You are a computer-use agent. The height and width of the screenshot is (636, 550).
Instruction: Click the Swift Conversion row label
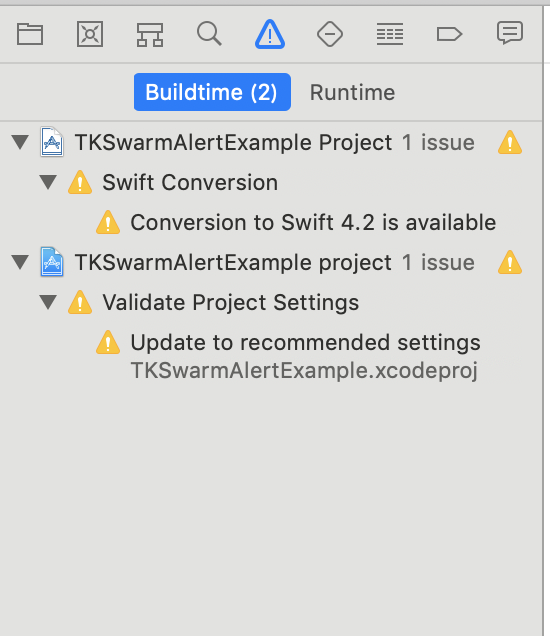tap(190, 183)
